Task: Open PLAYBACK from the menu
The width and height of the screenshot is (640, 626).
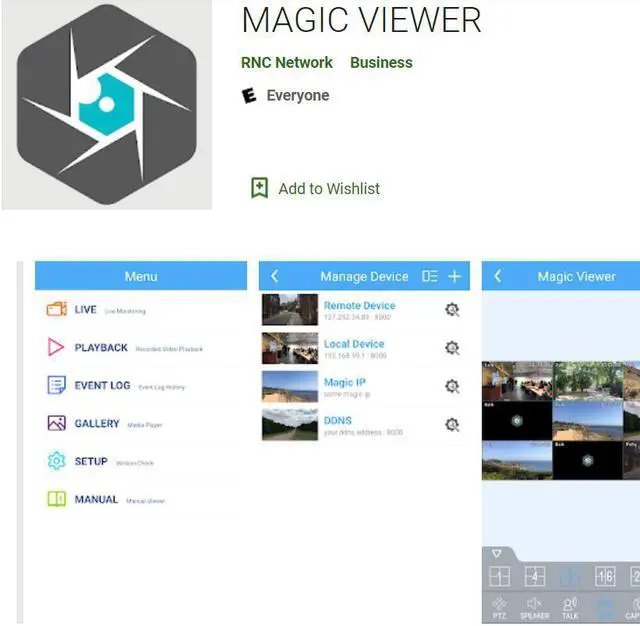Action: coord(100,348)
